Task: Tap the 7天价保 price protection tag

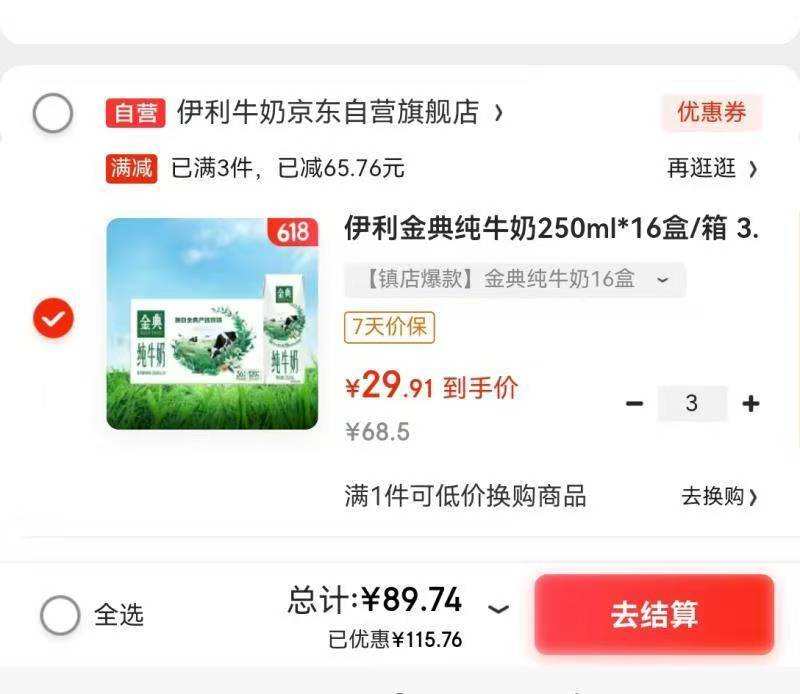Action: [x=390, y=327]
